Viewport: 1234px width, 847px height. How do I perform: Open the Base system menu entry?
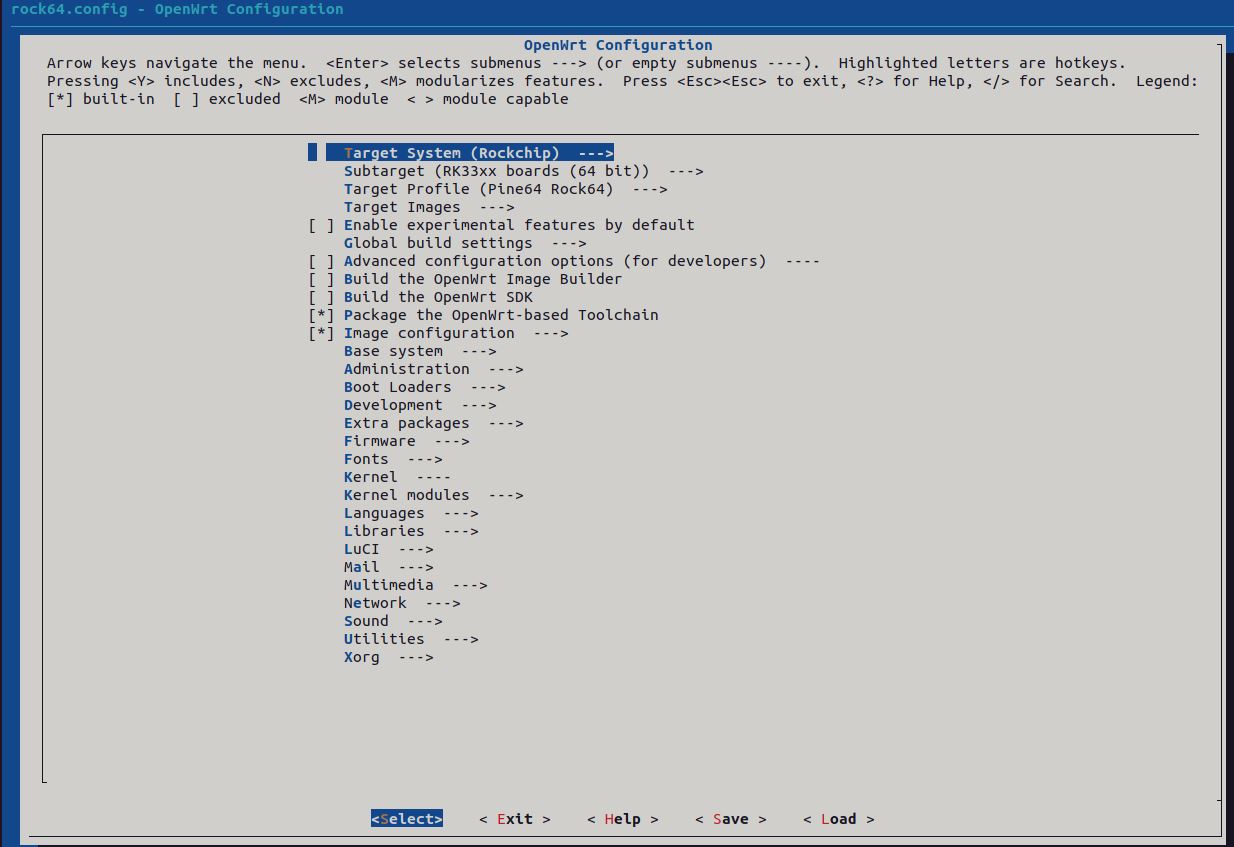419,351
